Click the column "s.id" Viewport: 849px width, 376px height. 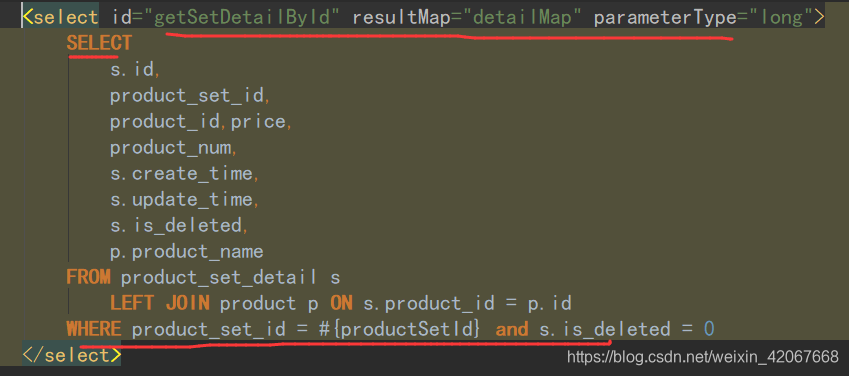coord(132,69)
